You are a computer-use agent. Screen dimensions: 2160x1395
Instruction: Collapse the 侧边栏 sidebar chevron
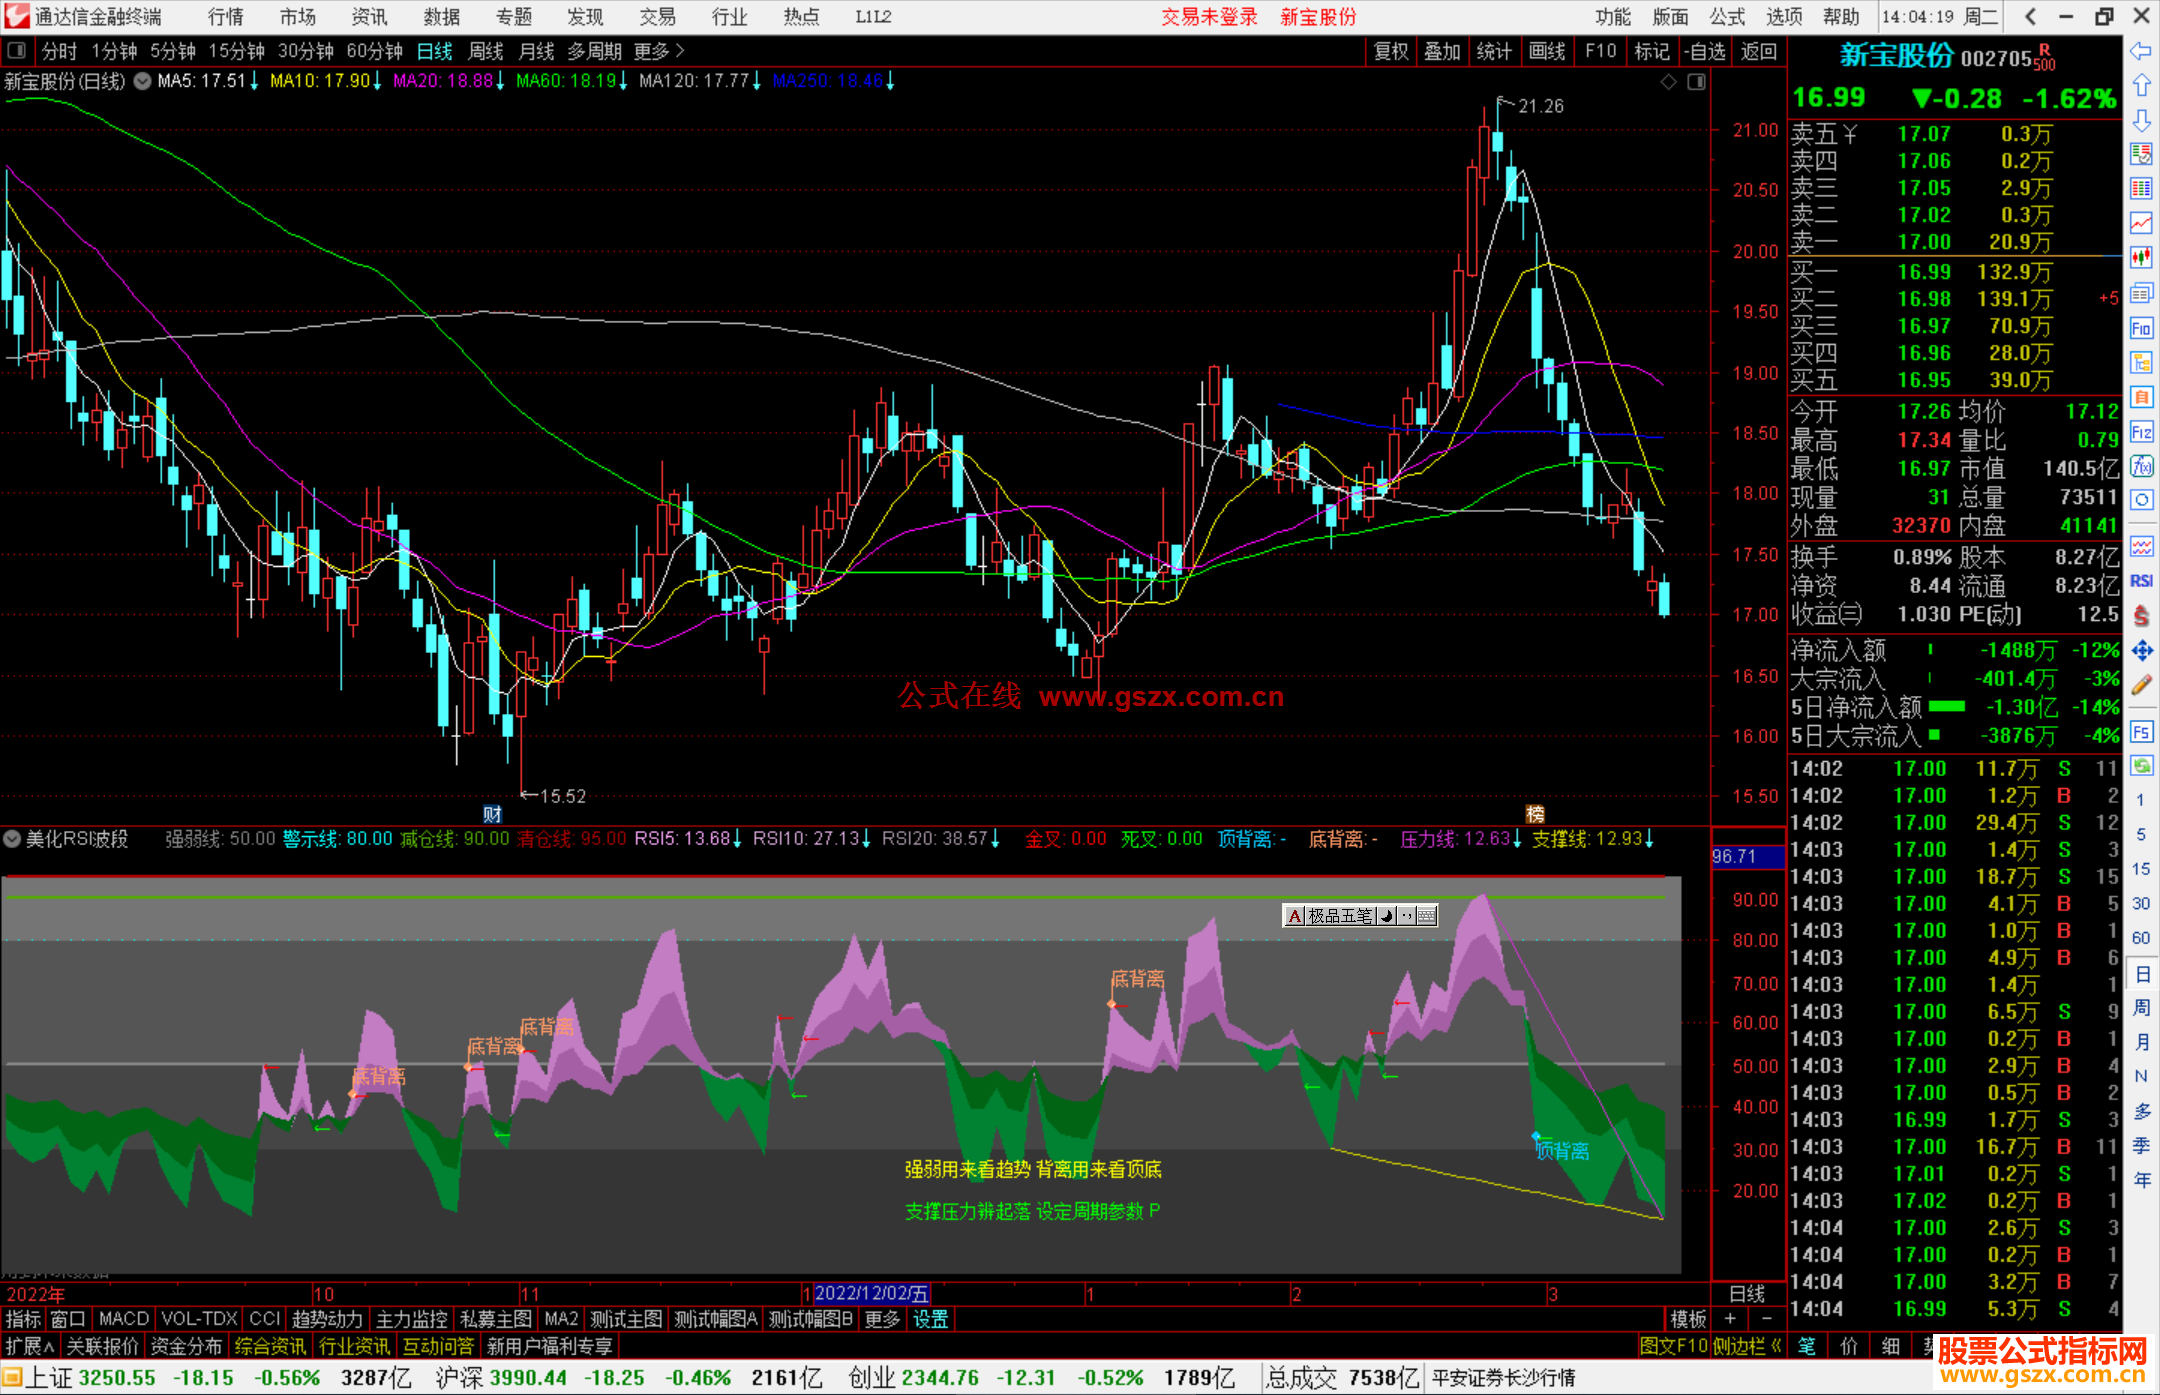coord(1776,1346)
